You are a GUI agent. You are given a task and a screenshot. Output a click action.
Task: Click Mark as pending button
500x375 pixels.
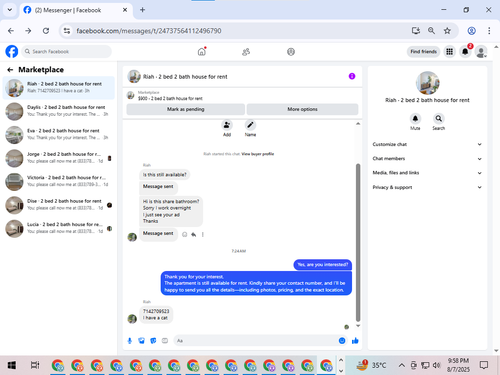[186, 109]
